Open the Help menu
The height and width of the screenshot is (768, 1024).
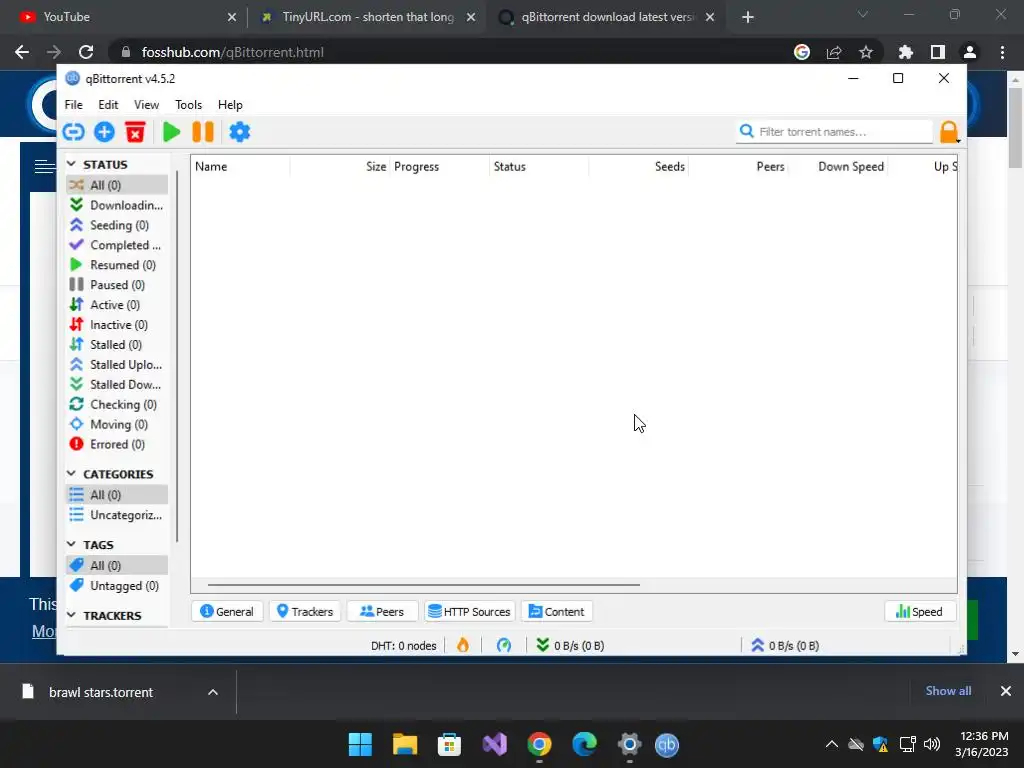[x=230, y=104]
